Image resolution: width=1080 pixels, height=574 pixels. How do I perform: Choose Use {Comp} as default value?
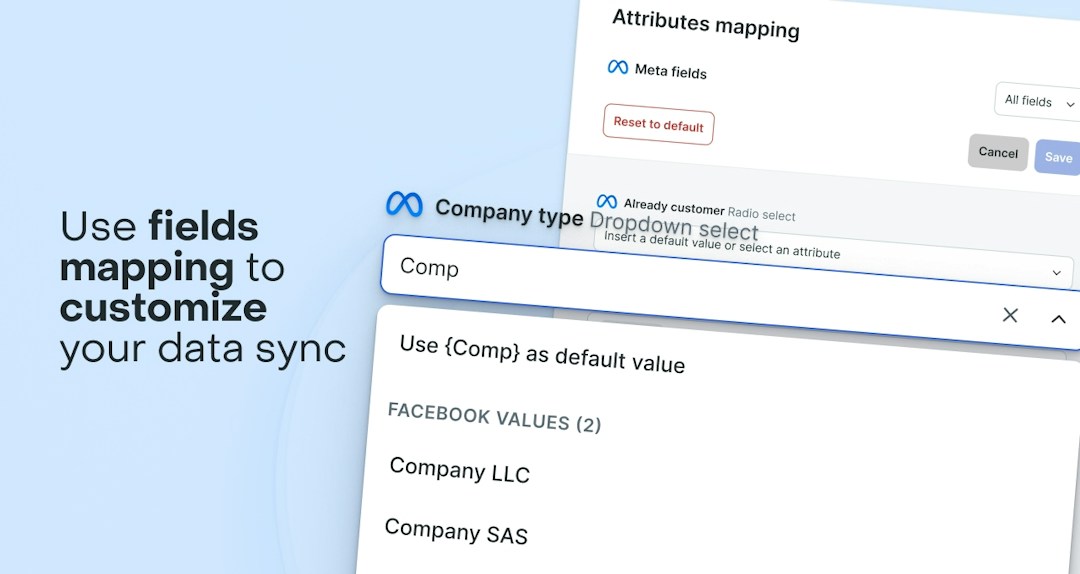point(542,354)
